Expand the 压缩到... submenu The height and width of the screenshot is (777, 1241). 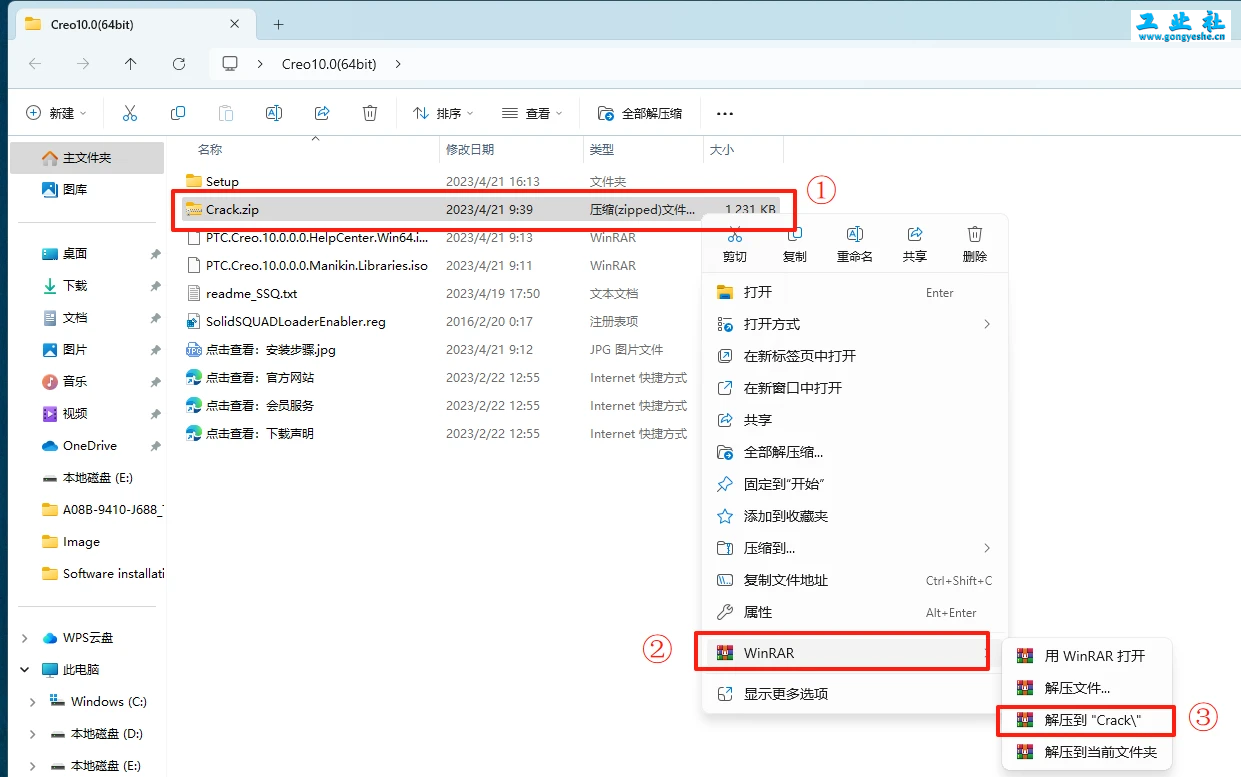(x=987, y=548)
